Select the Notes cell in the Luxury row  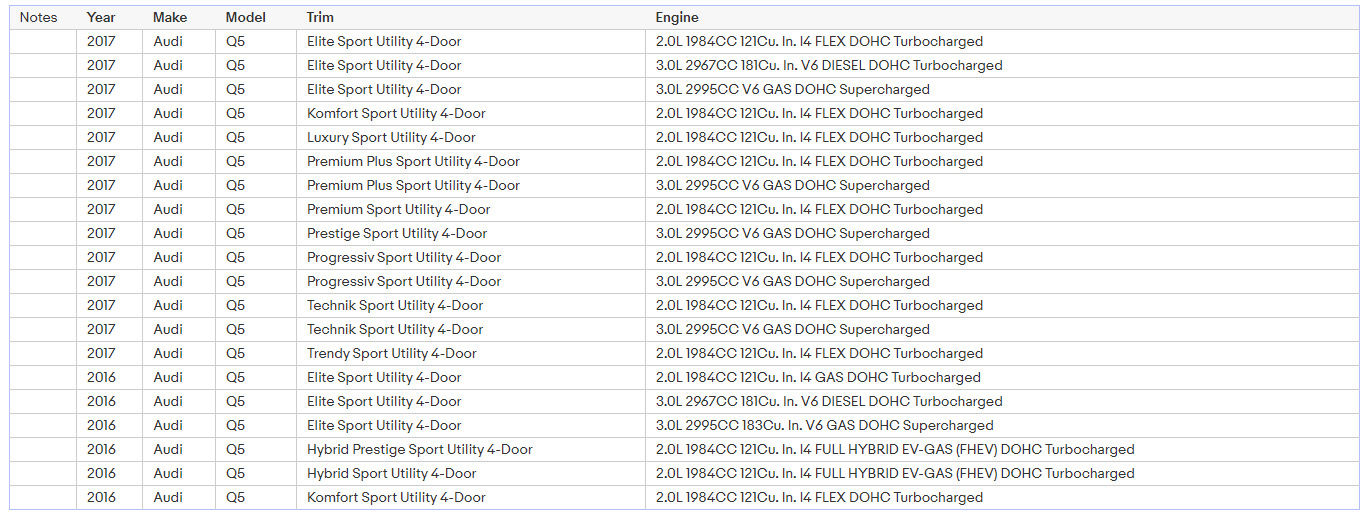click(x=43, y=137)
